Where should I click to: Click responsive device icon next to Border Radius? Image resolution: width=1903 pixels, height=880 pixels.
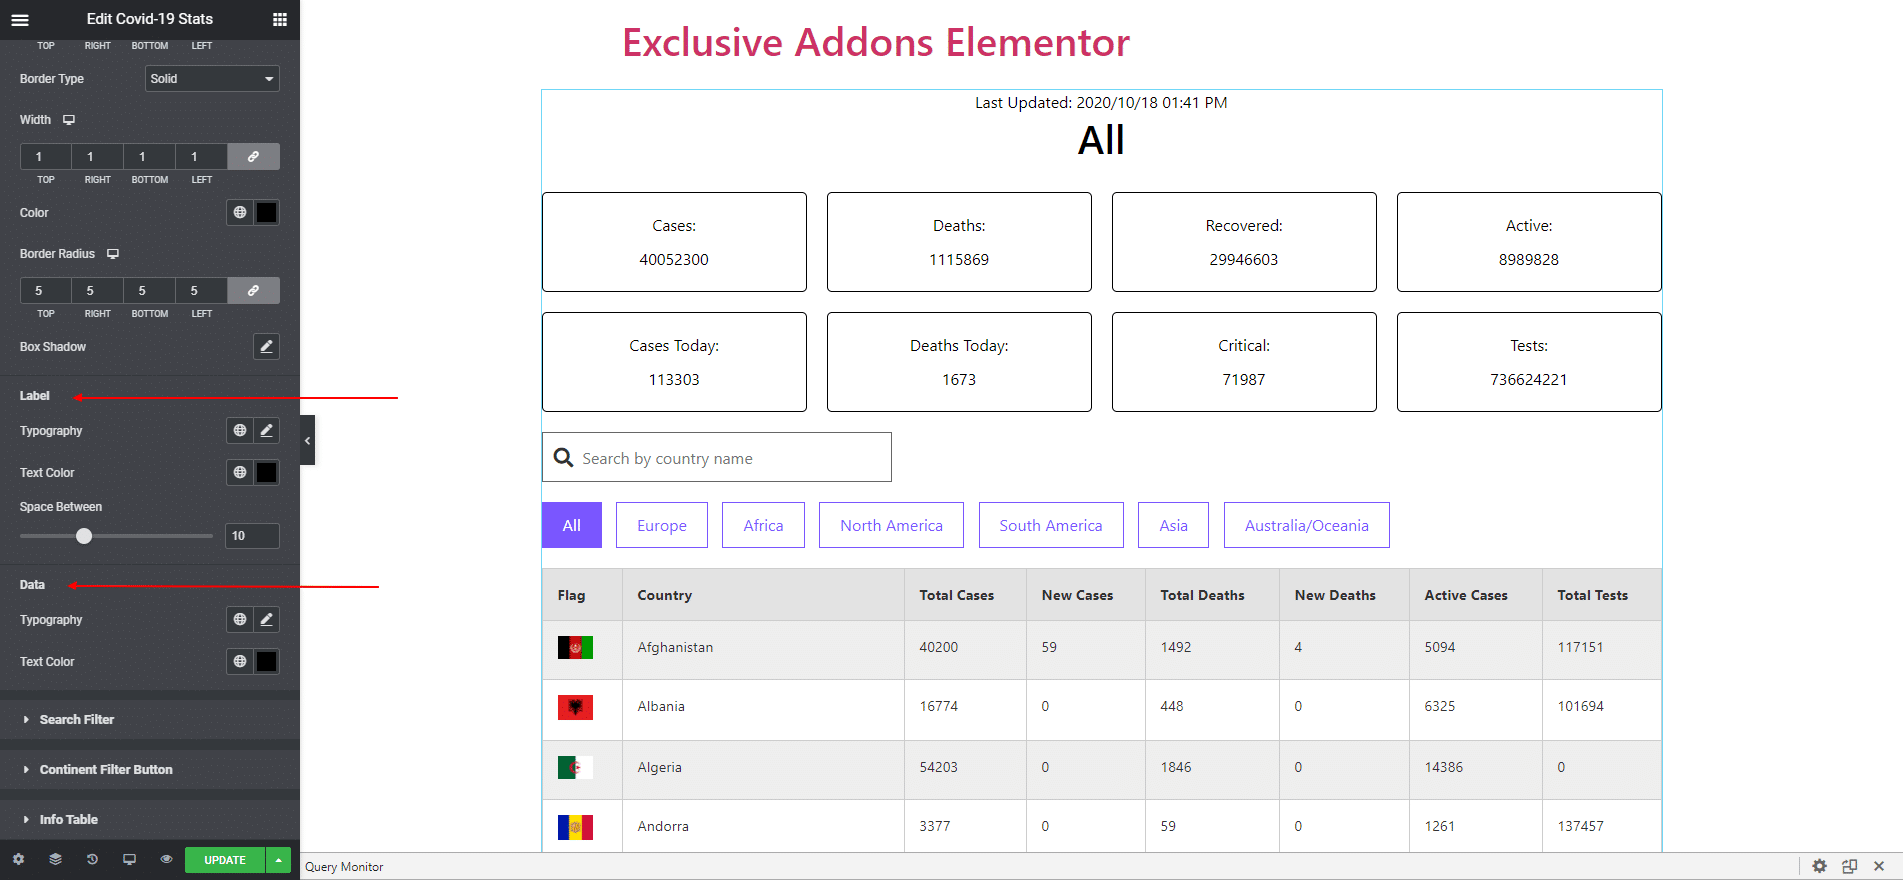113,254
